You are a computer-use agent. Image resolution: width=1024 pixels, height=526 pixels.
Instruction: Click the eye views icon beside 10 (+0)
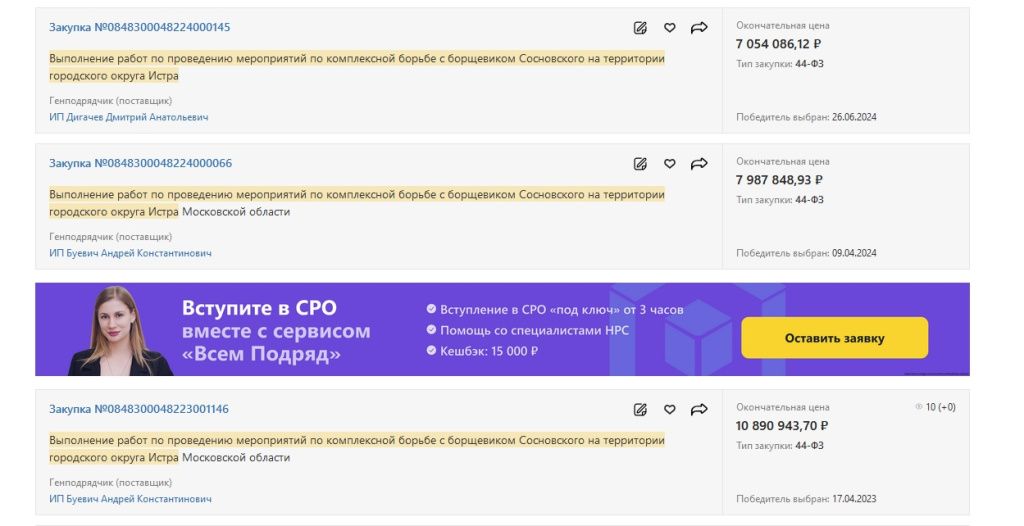tap(919, 408)
